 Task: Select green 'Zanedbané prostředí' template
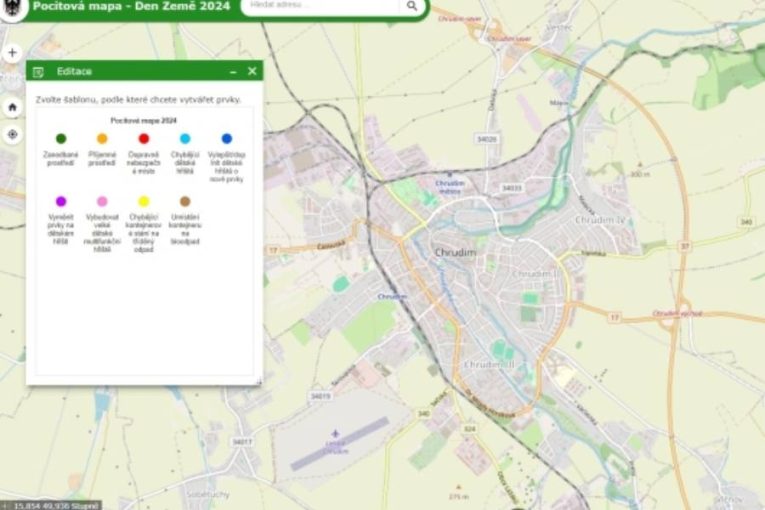(61, 139)
